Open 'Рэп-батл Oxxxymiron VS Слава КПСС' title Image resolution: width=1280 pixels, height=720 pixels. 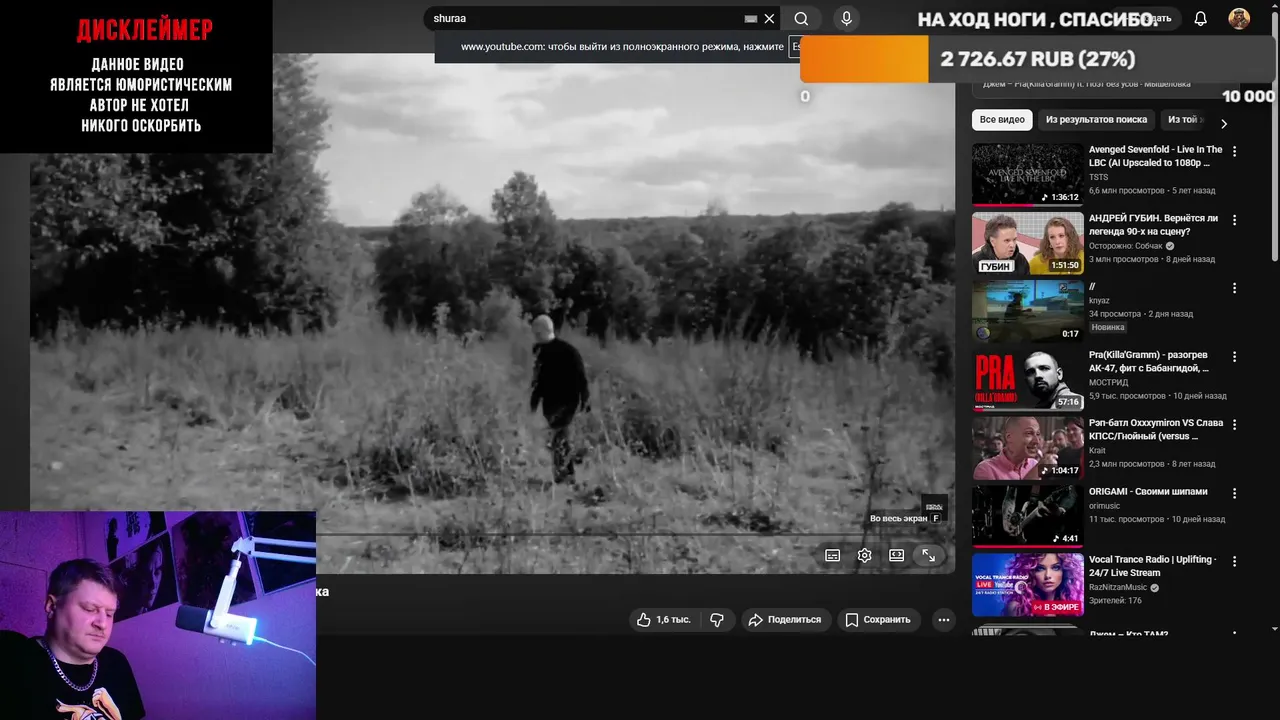pos(1156,430)
